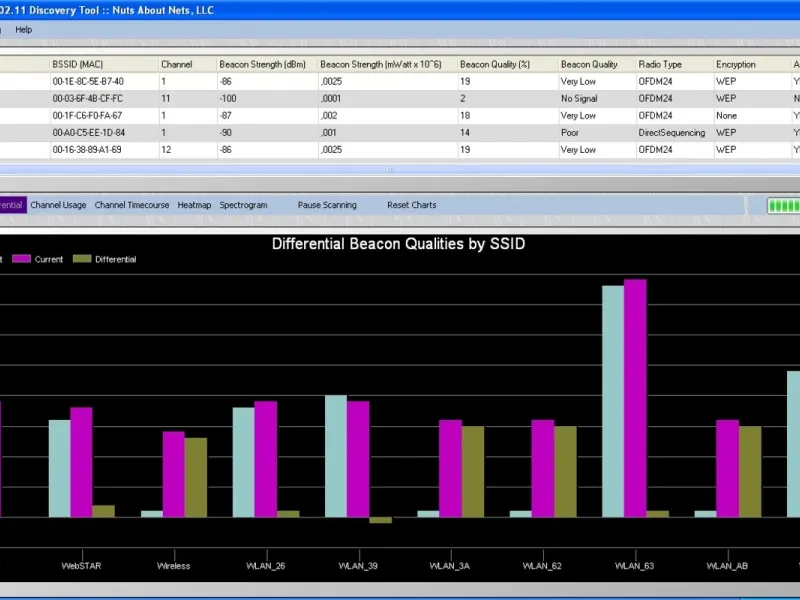Click Reset Charts button

point(412,205)
